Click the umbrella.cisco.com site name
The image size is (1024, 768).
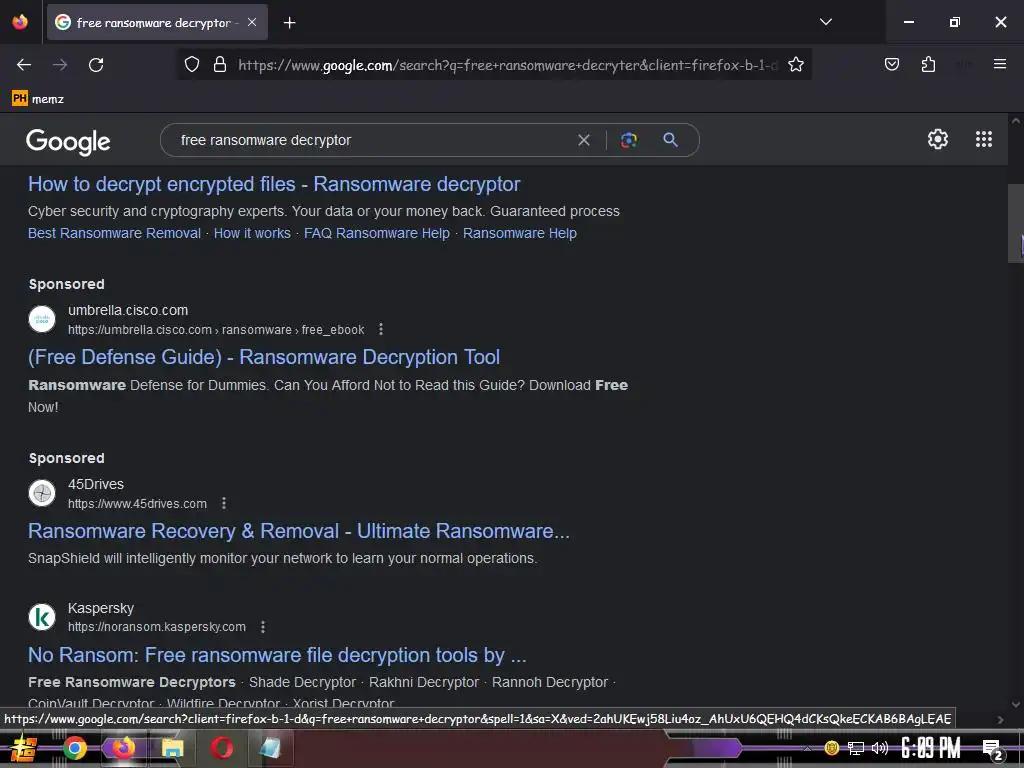(x=128, y=310)
